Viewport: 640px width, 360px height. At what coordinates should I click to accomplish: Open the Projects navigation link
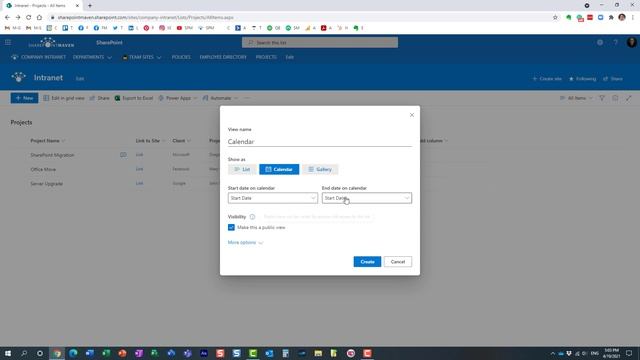[266, 57]
